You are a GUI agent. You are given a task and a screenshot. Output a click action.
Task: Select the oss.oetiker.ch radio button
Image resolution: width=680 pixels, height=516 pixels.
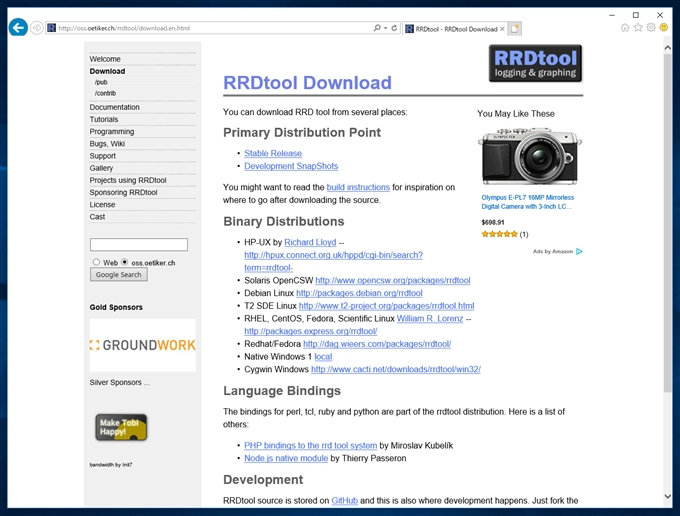125,262
